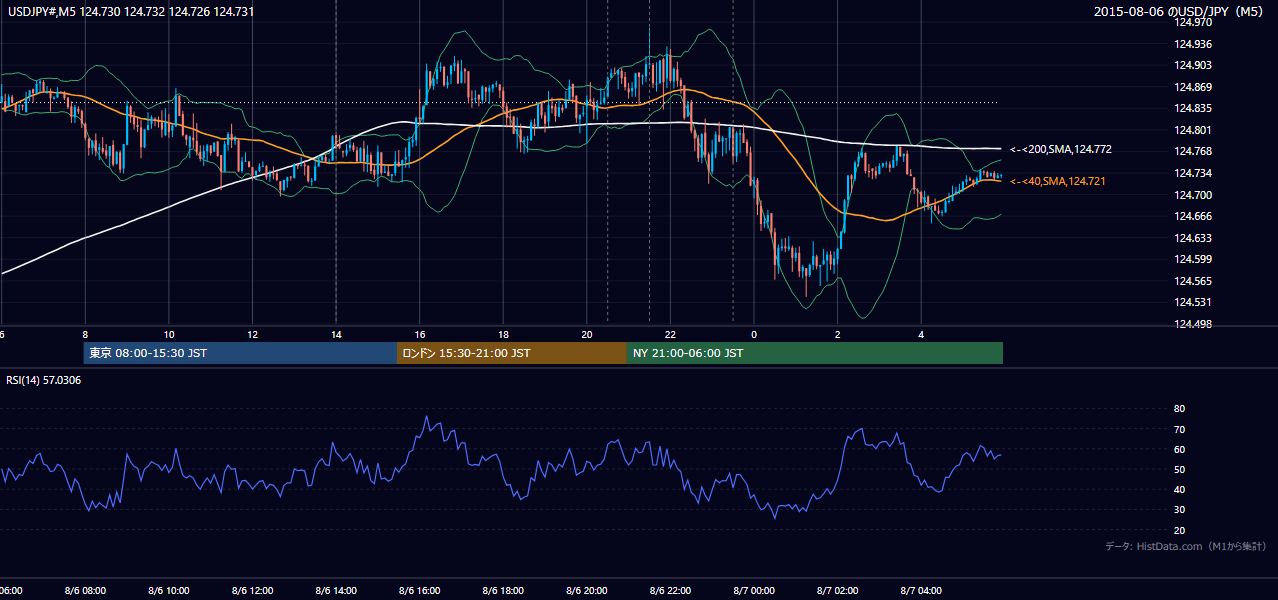Click hour label 18 under price chart
This screenshot has width=1278, height=600.
pyautogui.click(x=504, y=334)
